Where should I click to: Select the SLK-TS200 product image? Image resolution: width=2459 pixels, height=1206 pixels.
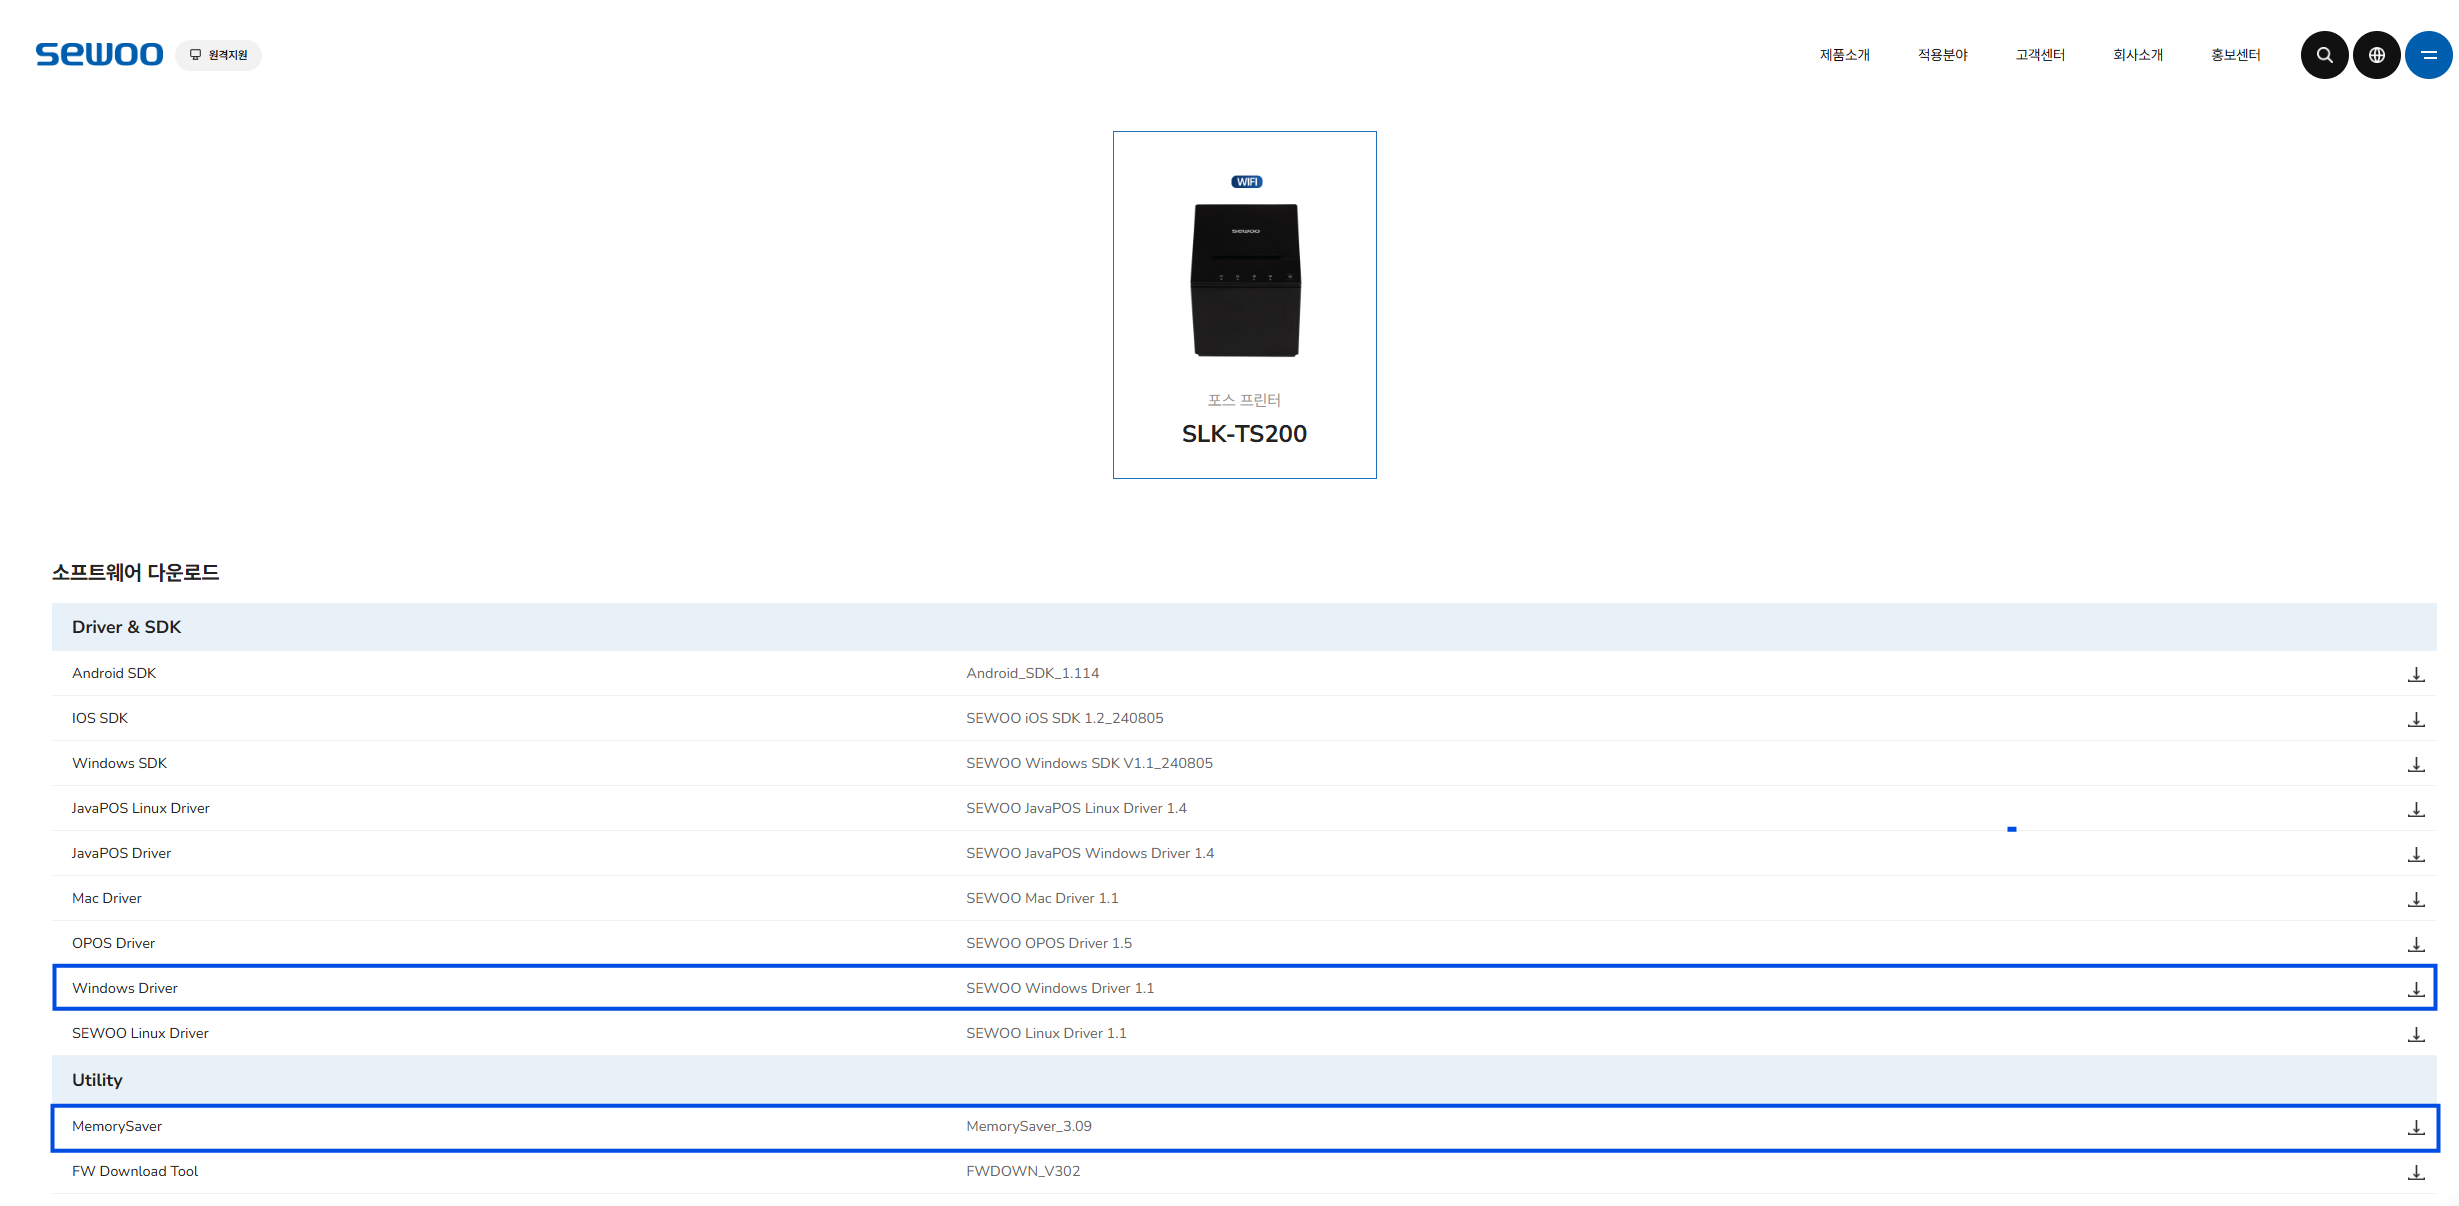1245,280
